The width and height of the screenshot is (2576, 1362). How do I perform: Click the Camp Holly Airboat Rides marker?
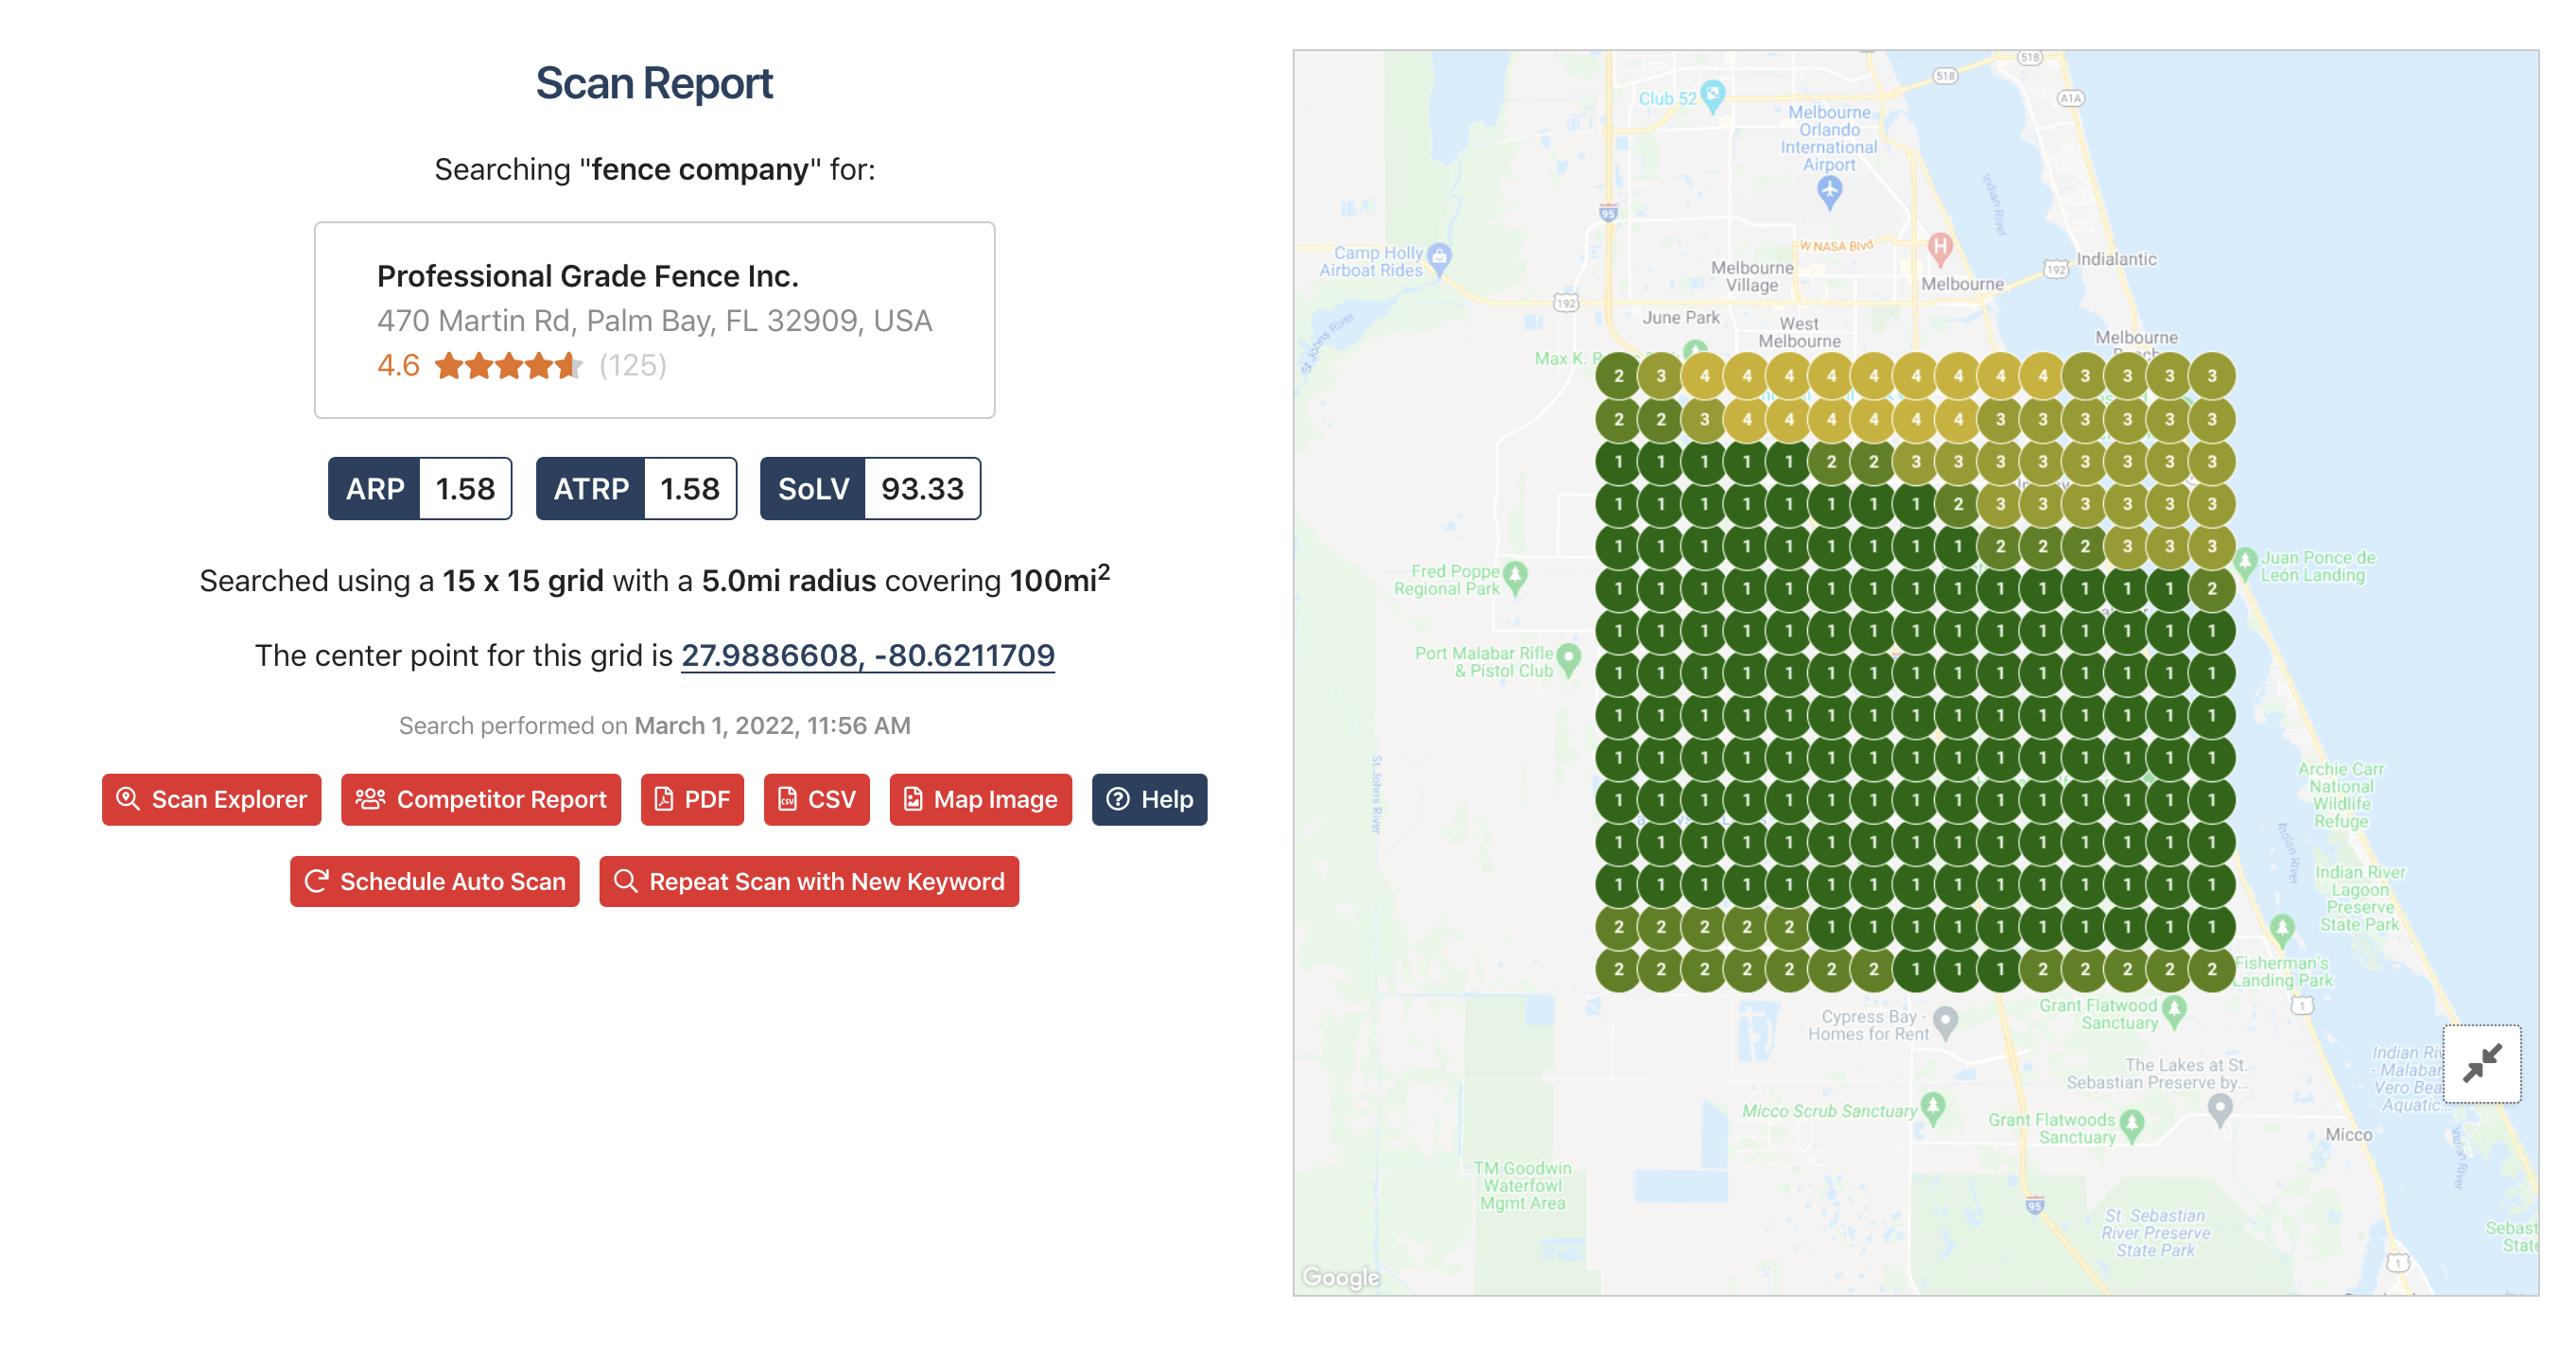(1439, 258)
